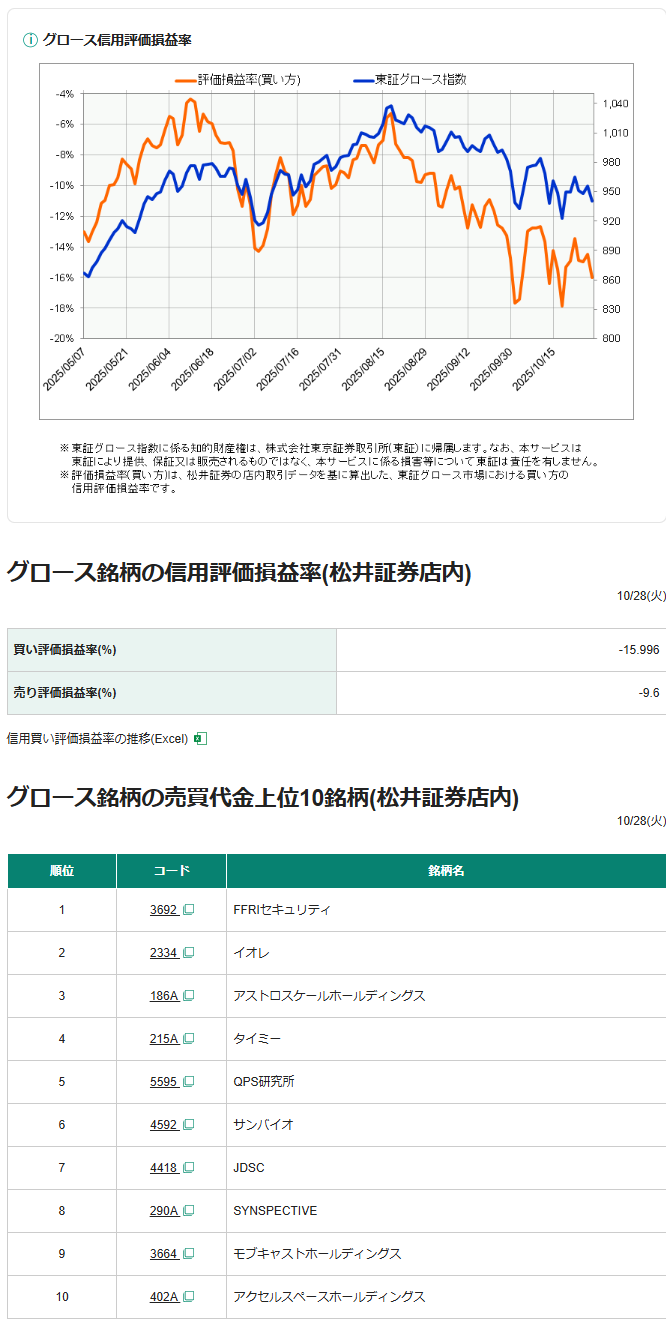The image size is (666, 1319).
Task: Click new-window icon next to code 186A
Action: click(188, 996)
